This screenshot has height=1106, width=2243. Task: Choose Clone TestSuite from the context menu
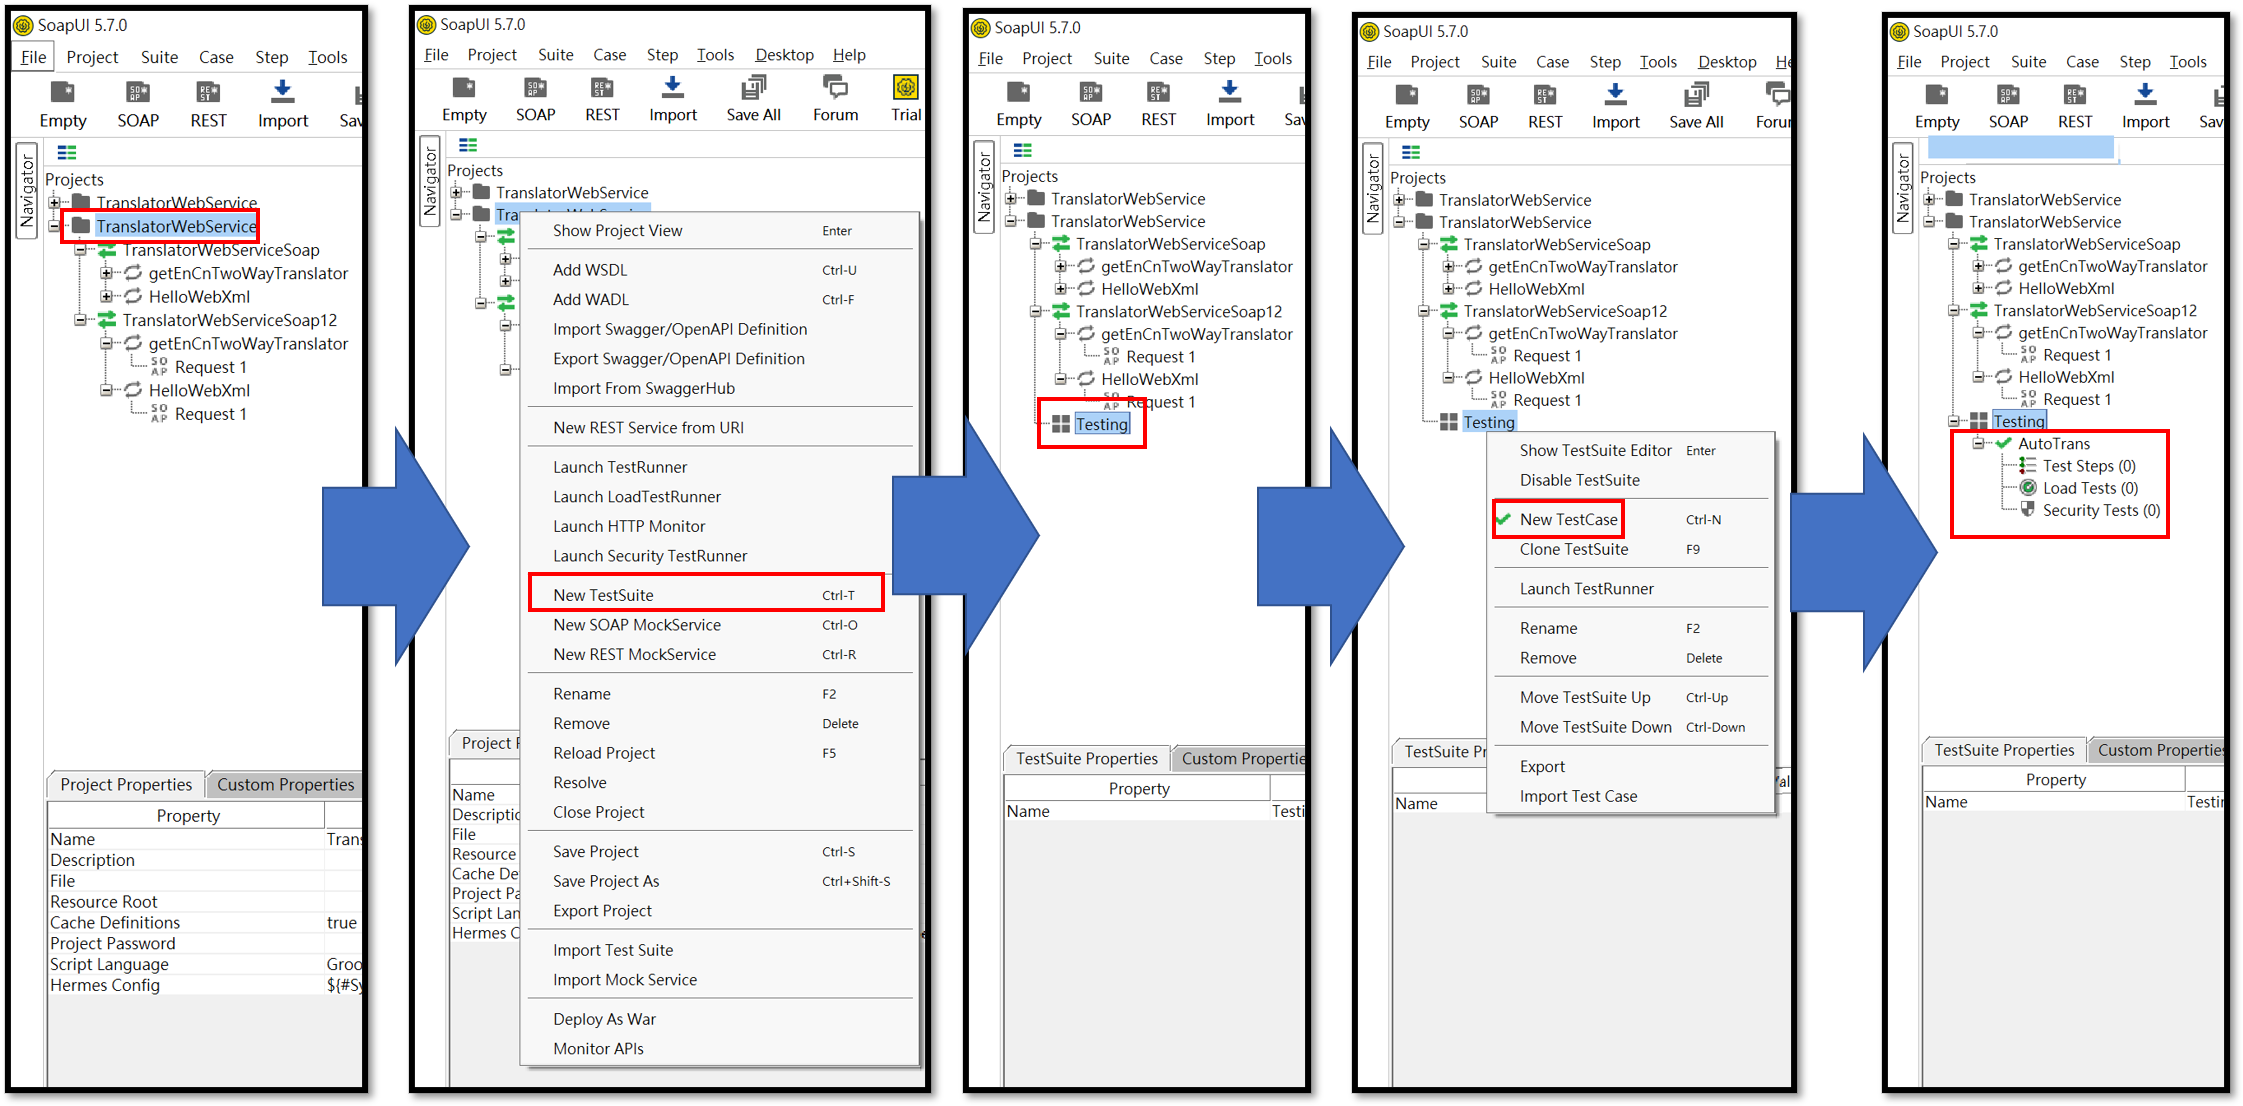click(x=1573, y=549)
